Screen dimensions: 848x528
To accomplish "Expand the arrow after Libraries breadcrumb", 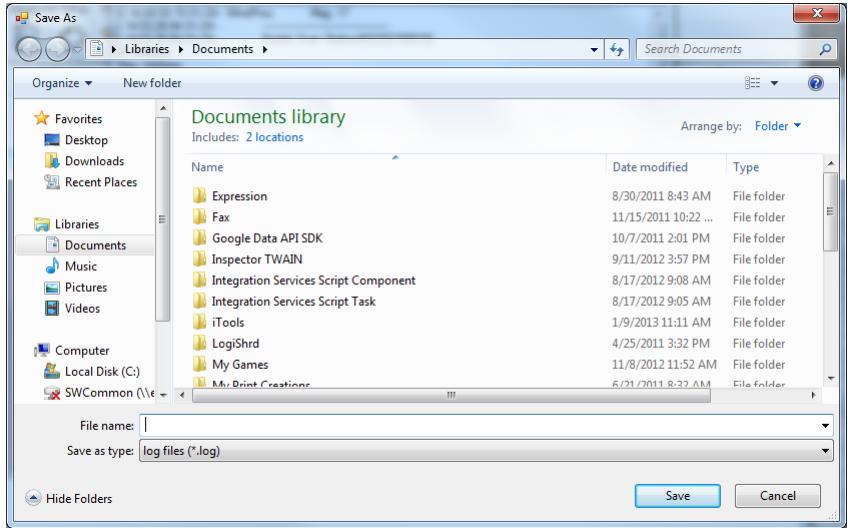I will (181, 49).
